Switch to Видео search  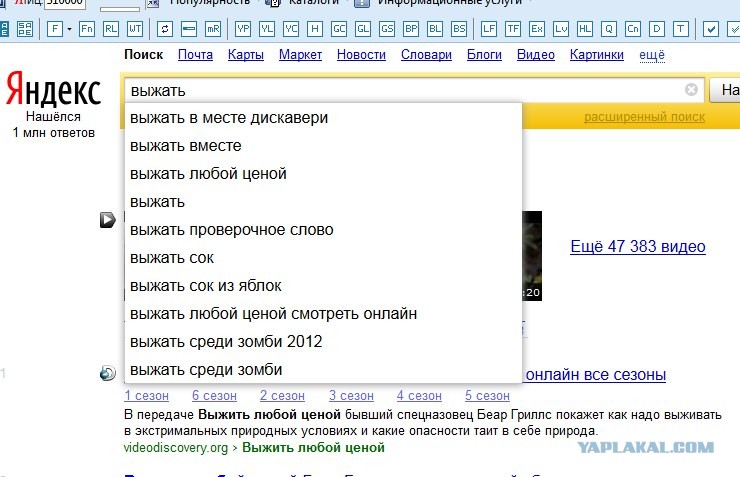coord(536,55)
